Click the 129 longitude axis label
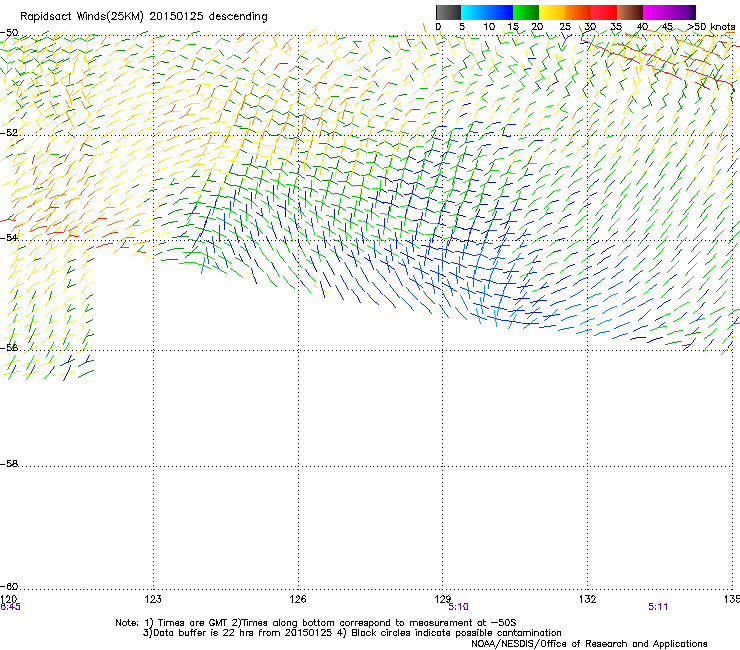The image size is (740, 650). 443,599
